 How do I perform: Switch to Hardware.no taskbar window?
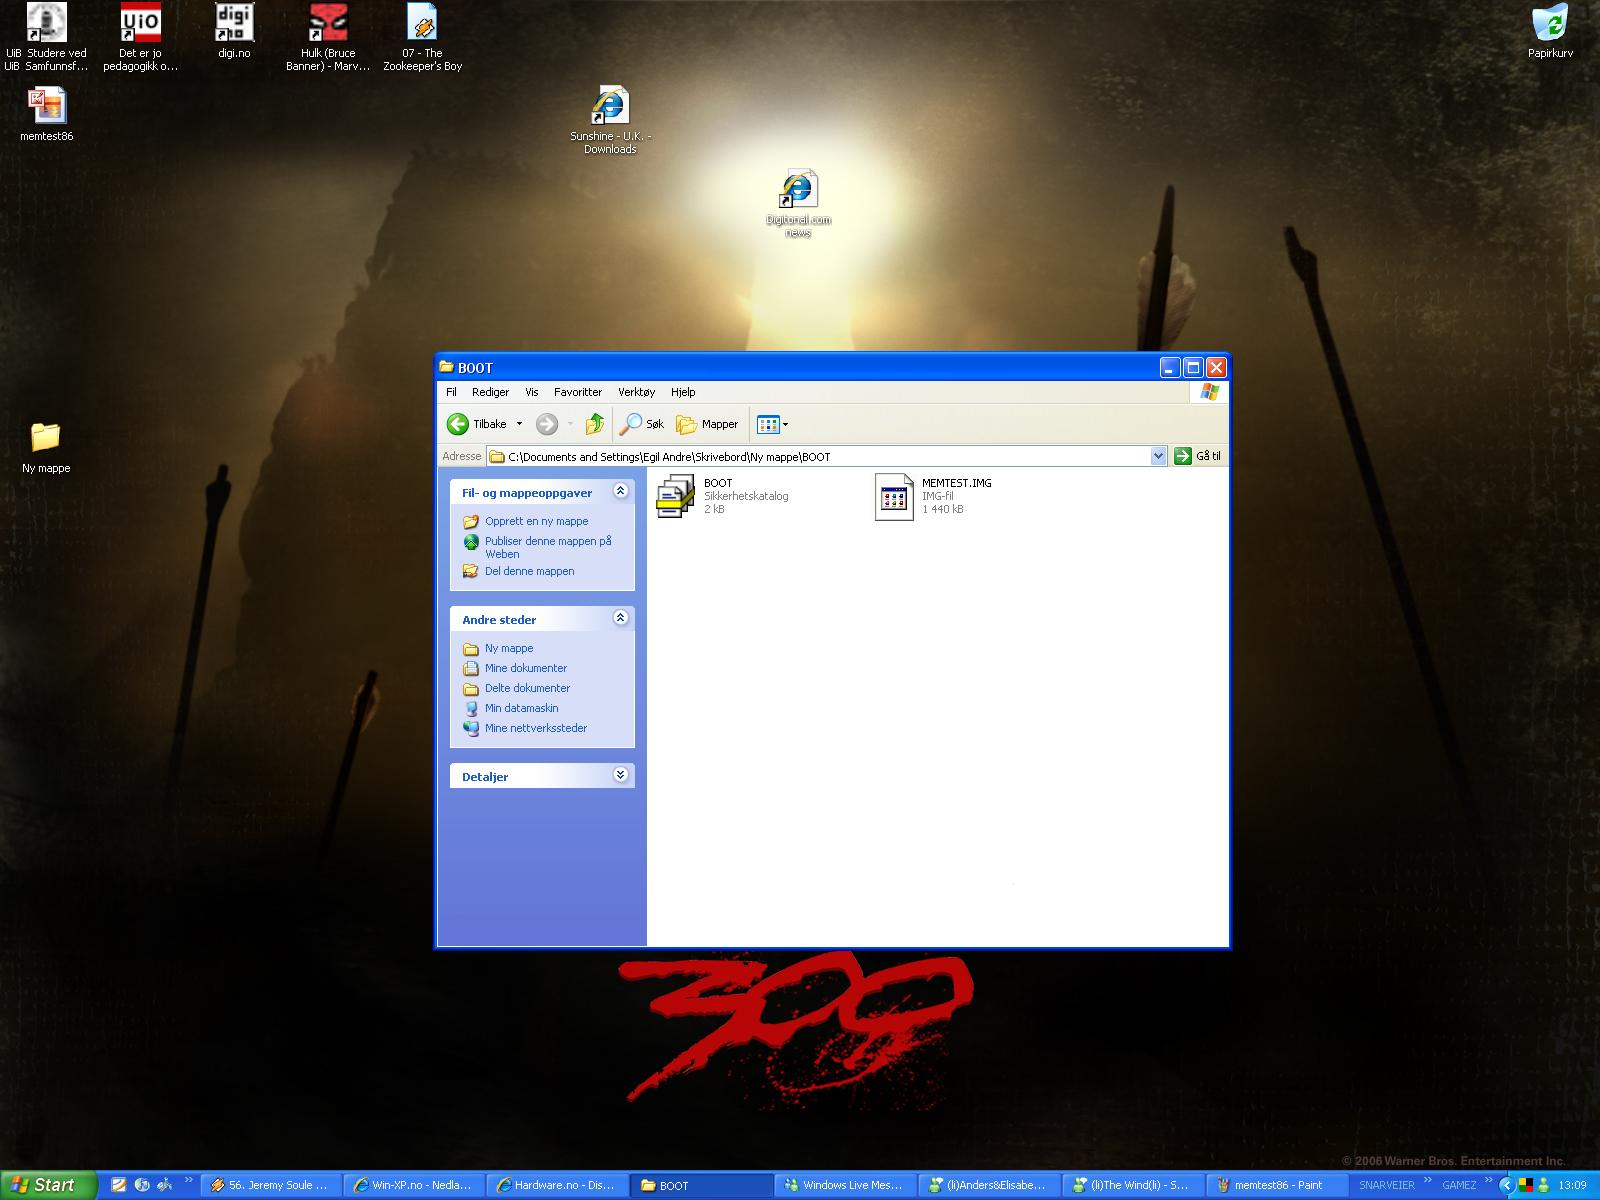point(558,1185)
